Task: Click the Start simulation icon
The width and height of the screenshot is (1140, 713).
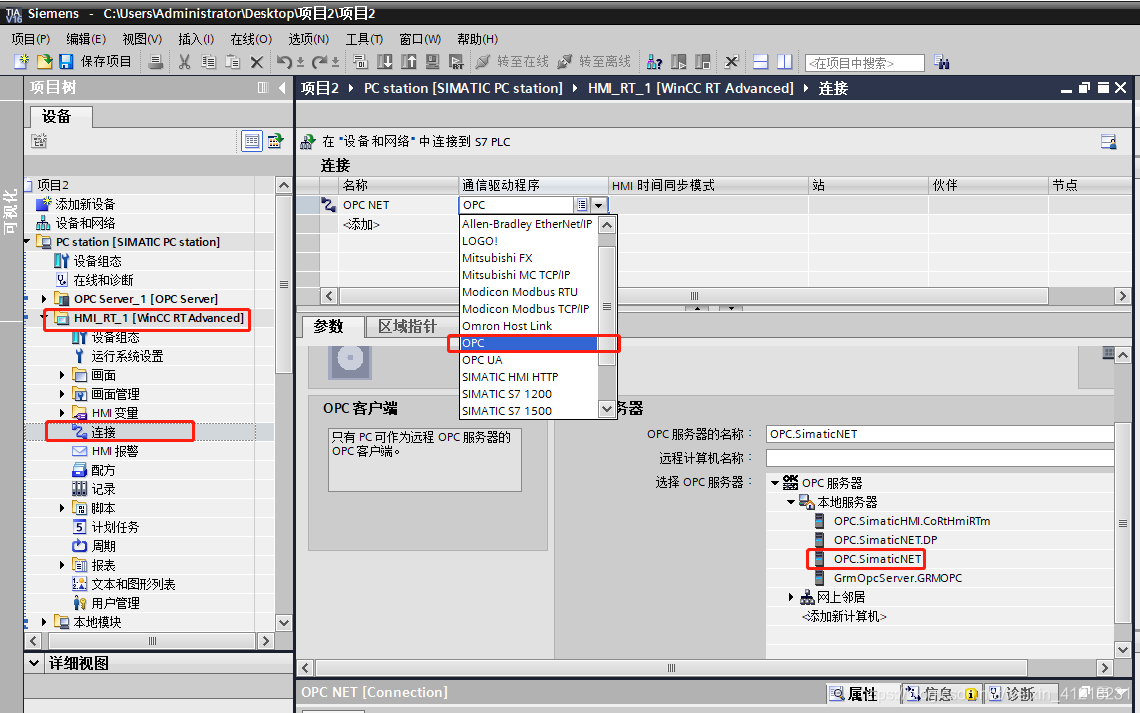Action: click(433, 62)
